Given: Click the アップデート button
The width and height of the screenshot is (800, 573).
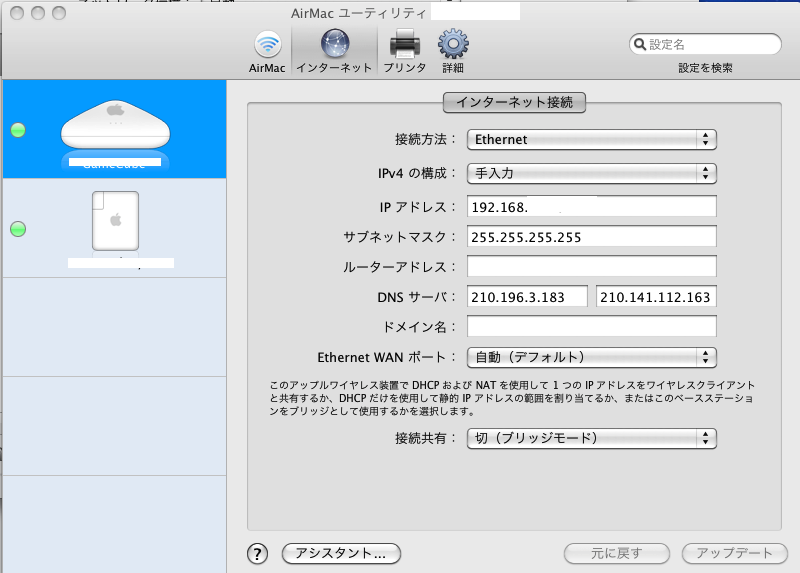Looking at the screenshot, I should pyautogui.click(x=735, y=554).
